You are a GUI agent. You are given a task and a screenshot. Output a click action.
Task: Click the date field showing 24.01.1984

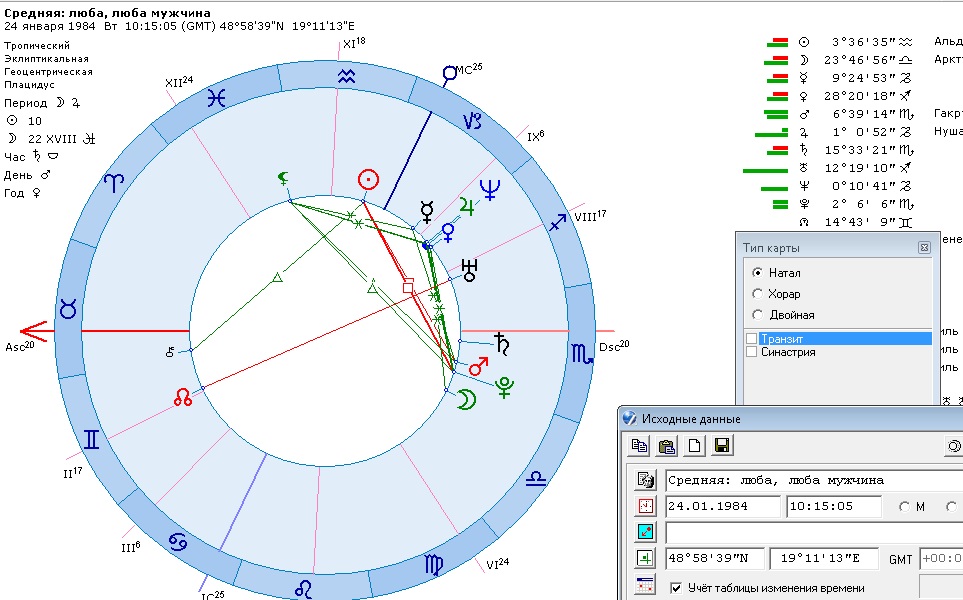pyautogui.click(x=722, y=506)
